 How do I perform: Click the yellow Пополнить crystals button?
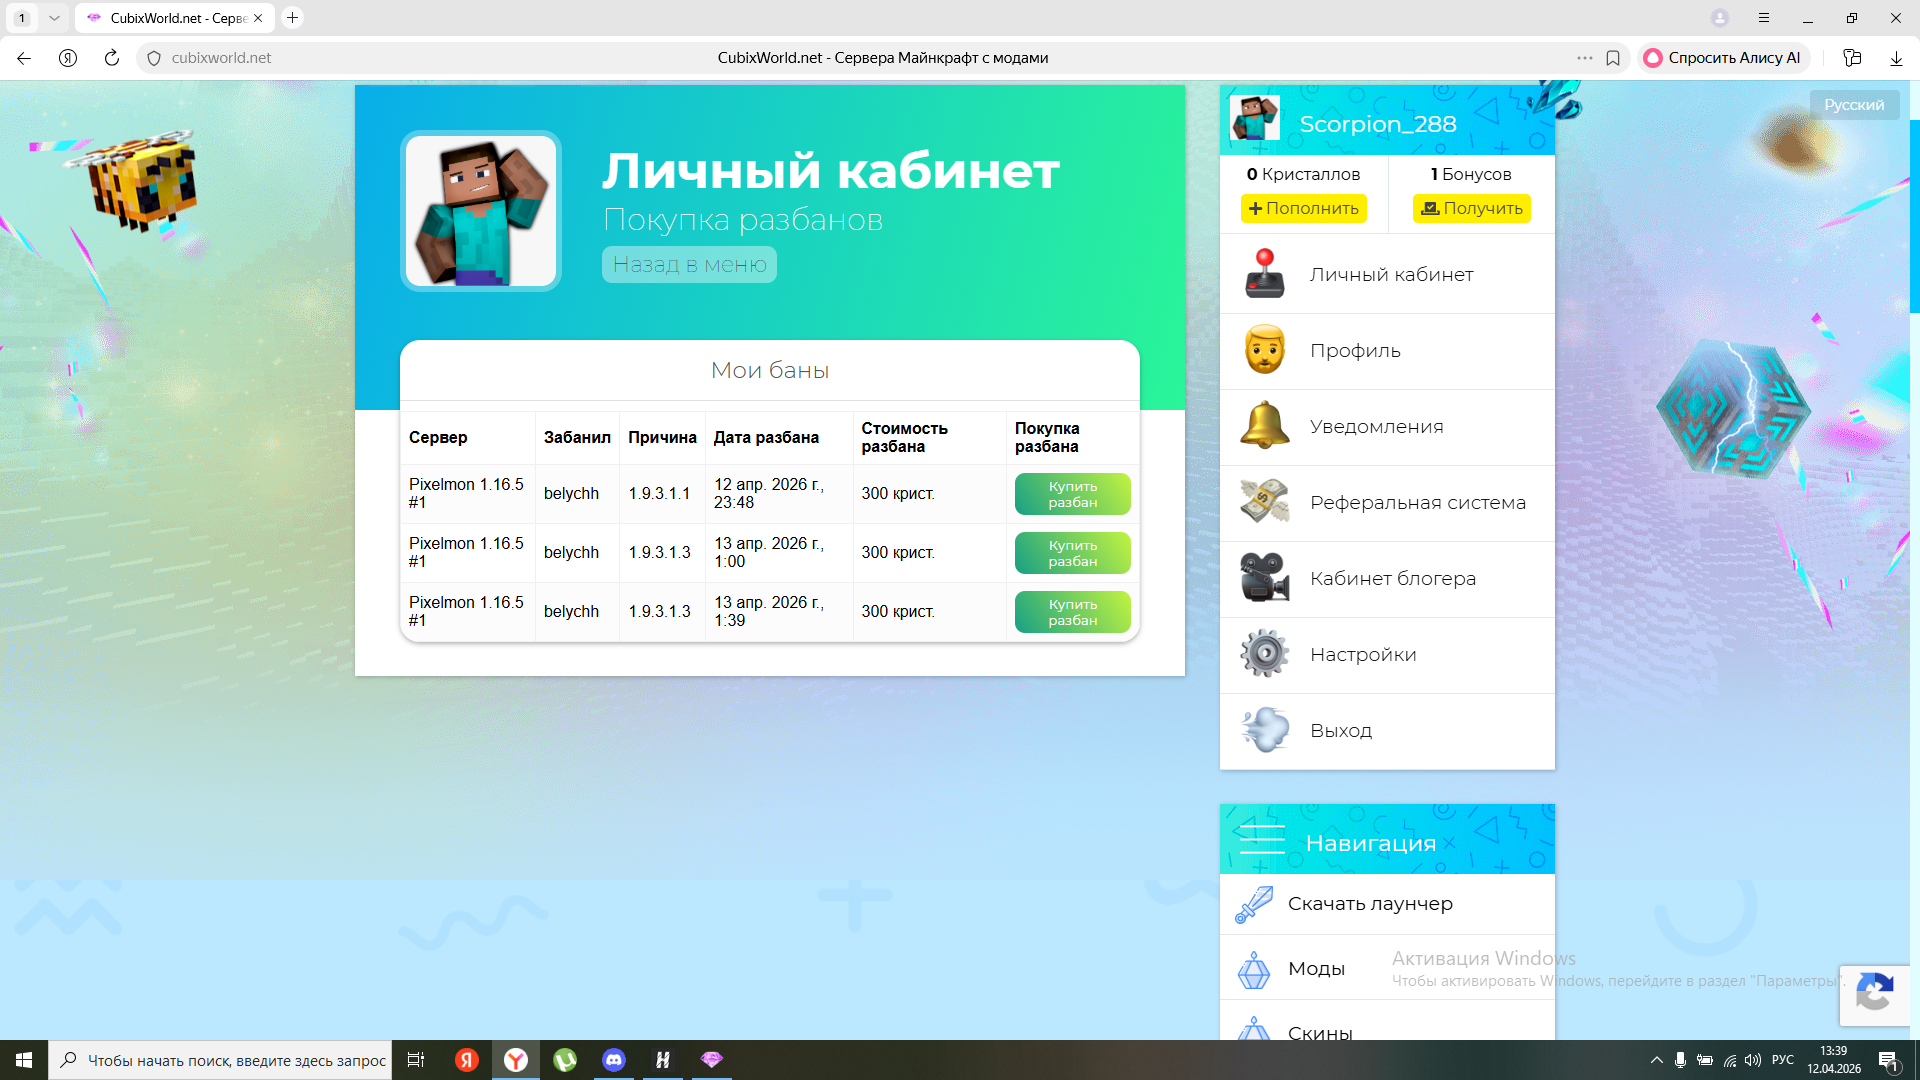(x=1303, y=208)
